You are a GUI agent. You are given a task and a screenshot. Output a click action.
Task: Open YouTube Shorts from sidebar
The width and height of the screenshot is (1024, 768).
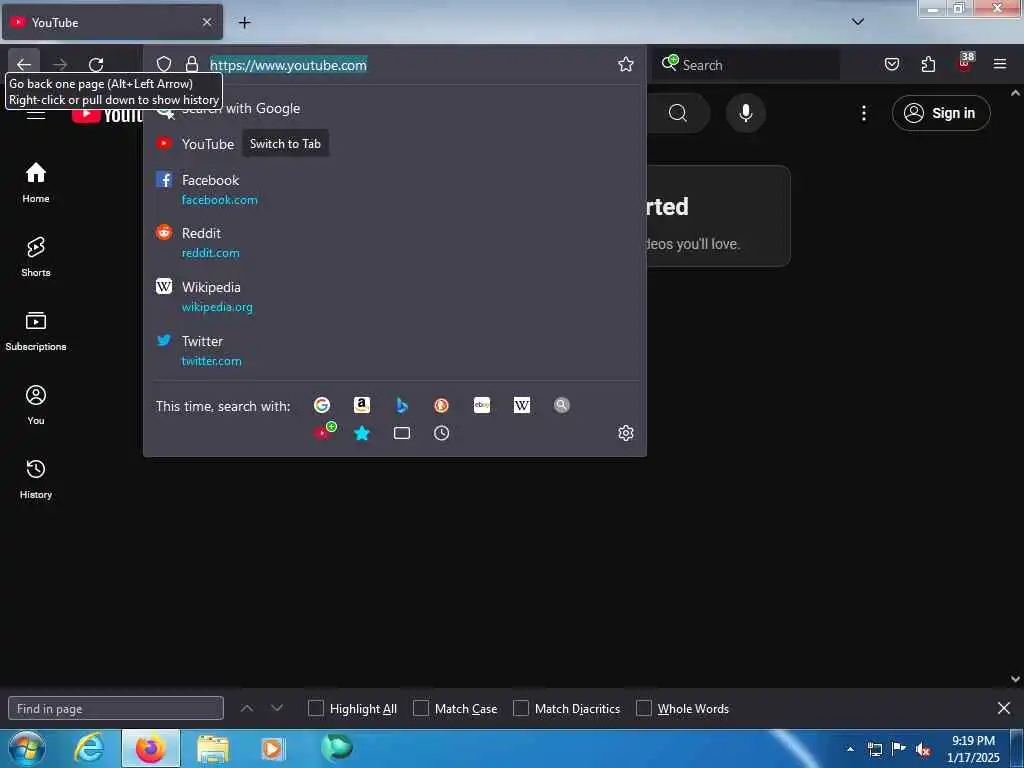pyautogui.click(x=36, y=257)
